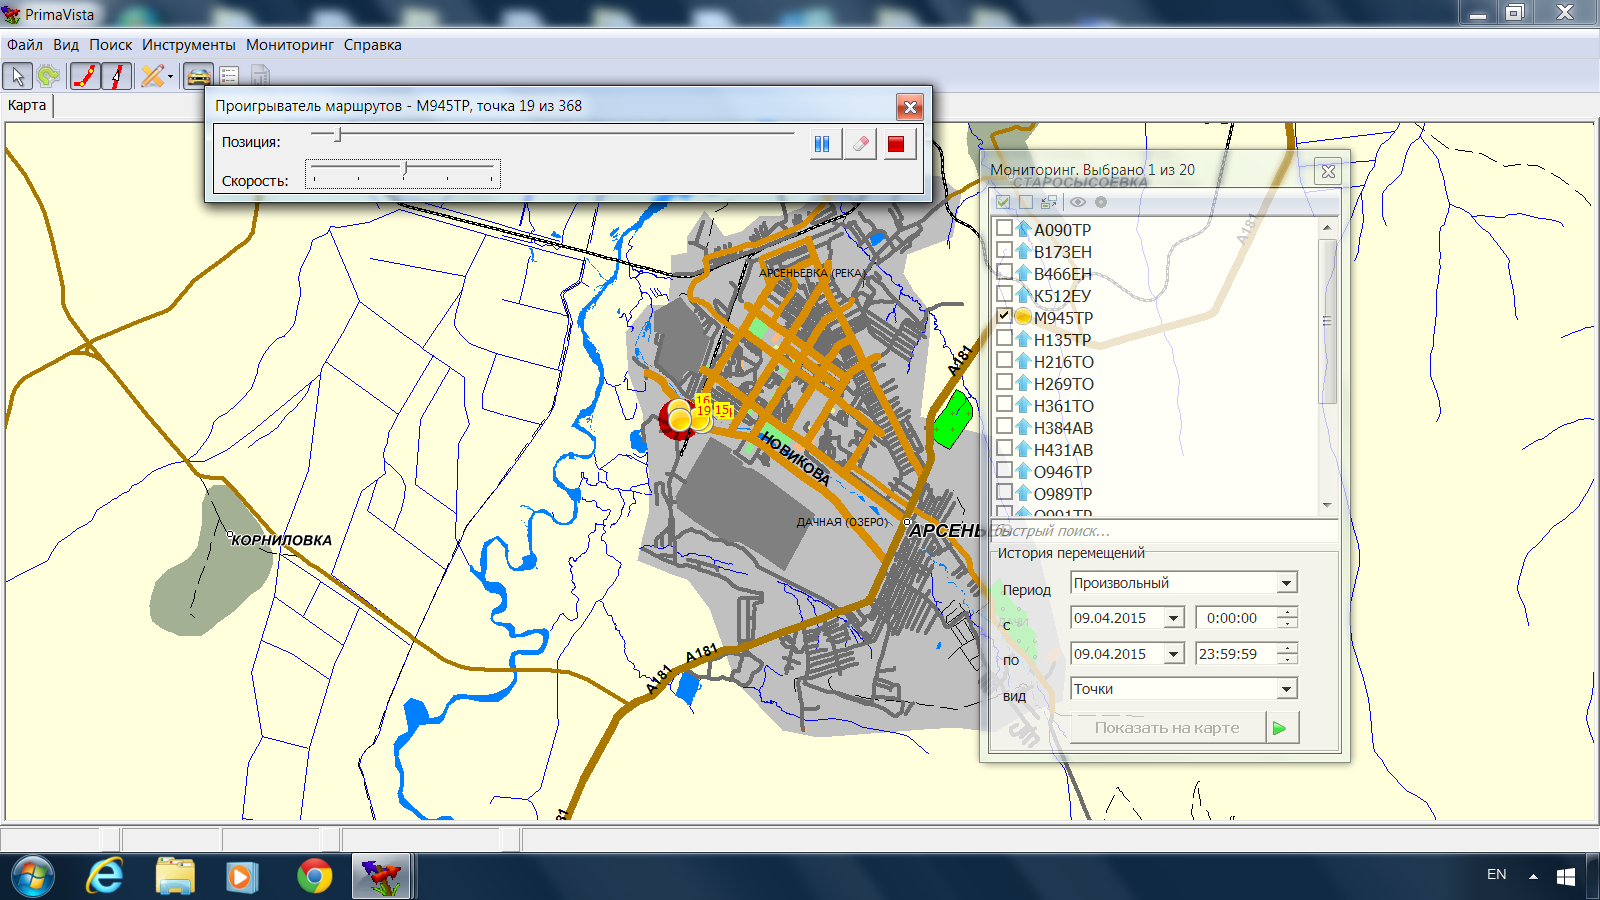Open the yellow car monitoring tool

click(x=198, y=76)
